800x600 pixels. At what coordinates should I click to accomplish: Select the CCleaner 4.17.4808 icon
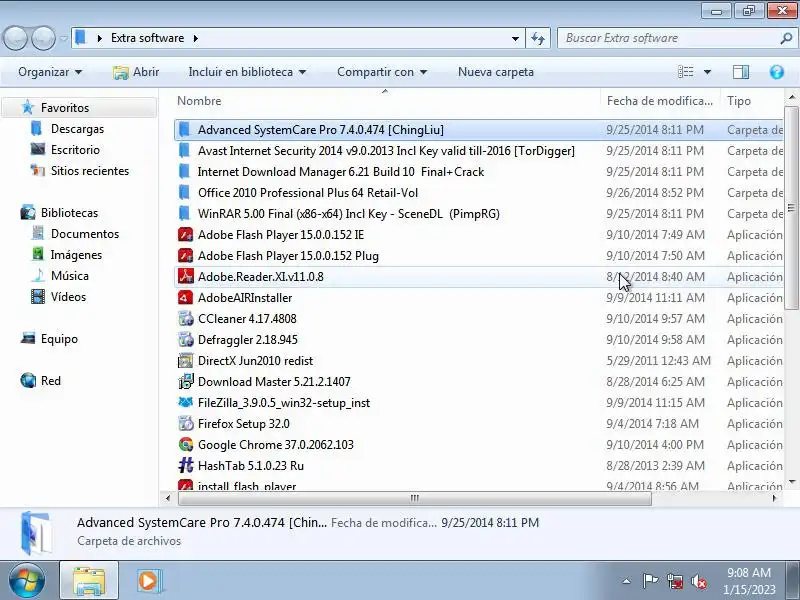tap(185, 318)
